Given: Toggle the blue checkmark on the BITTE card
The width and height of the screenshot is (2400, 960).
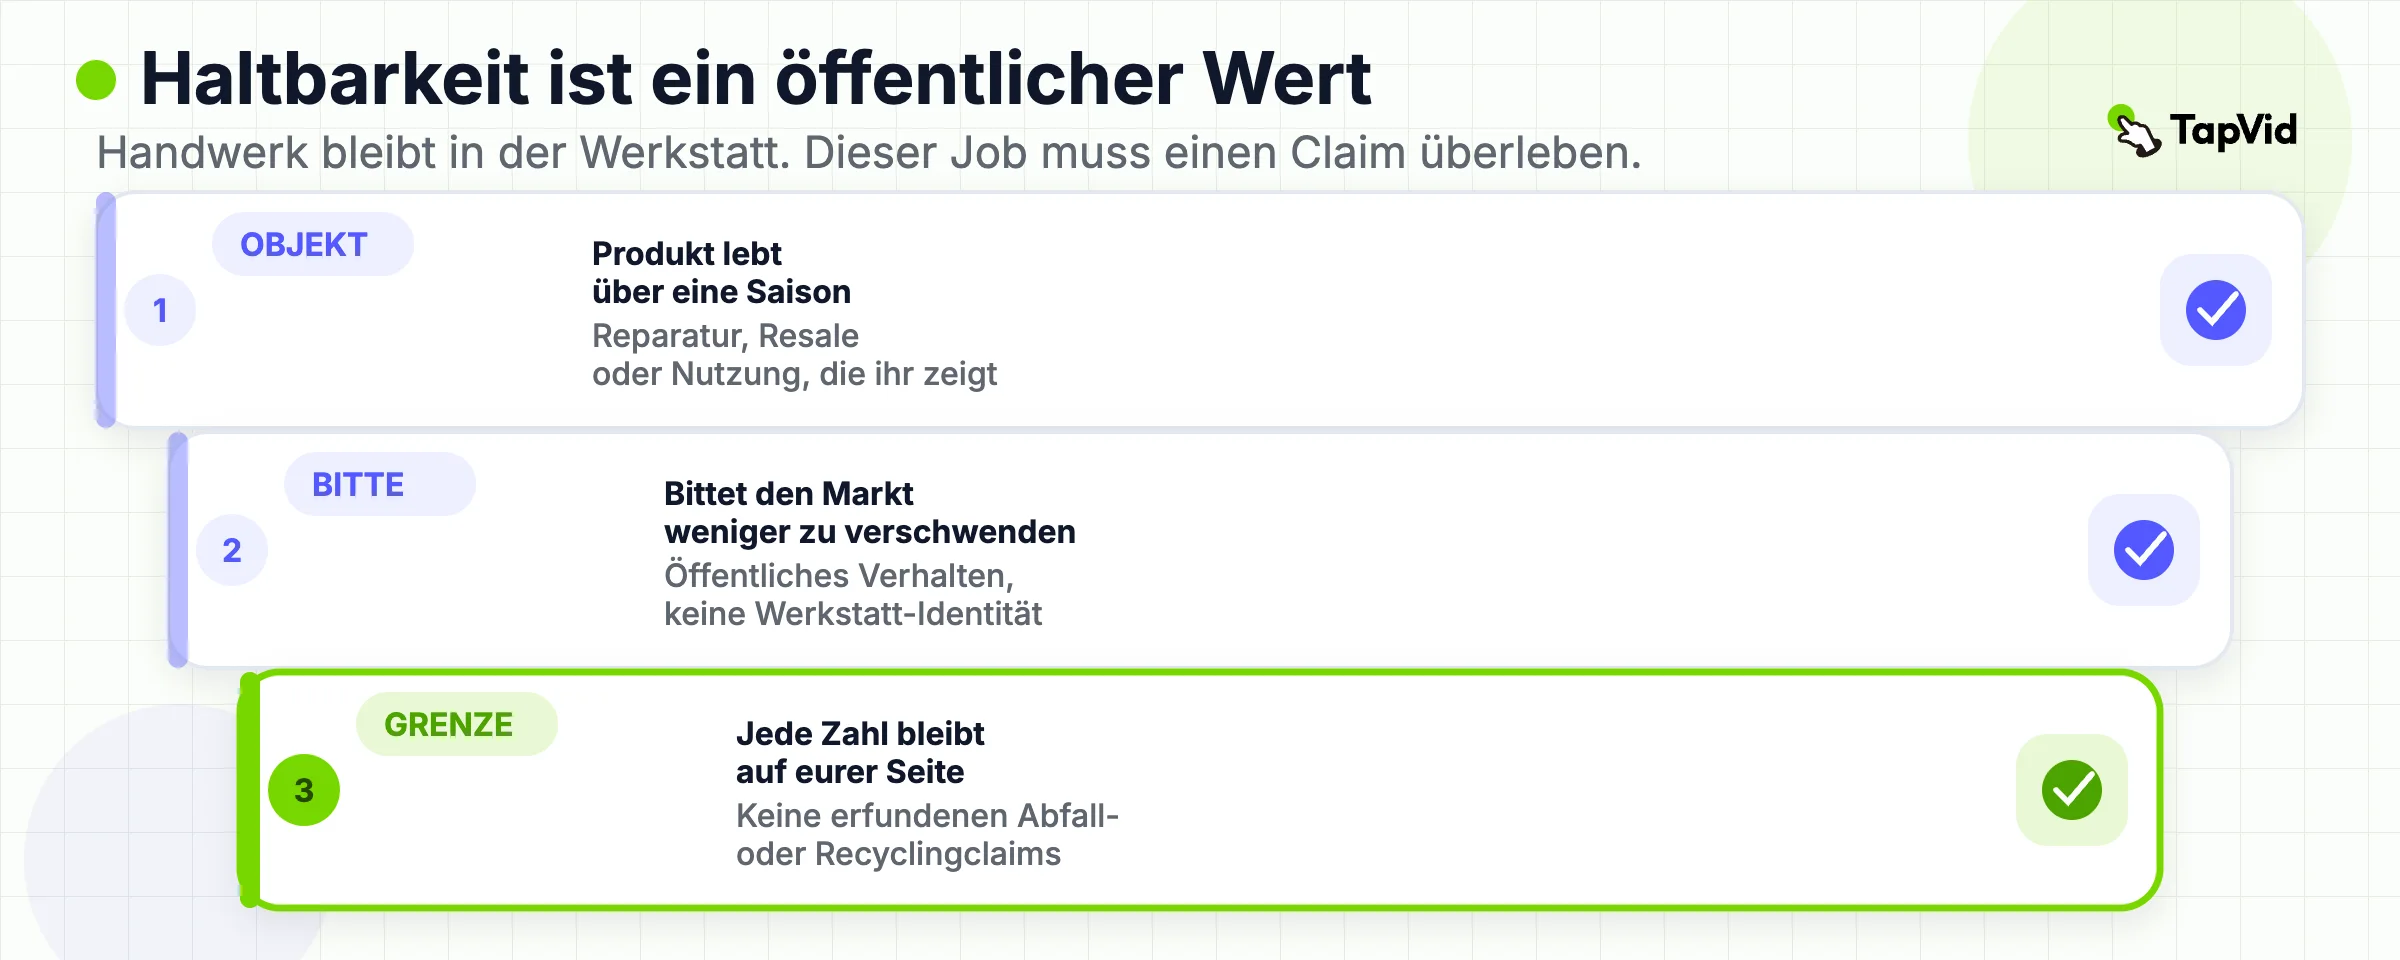Looking at the screenshot, I should pyautogui.click(x=2144, y=550).
